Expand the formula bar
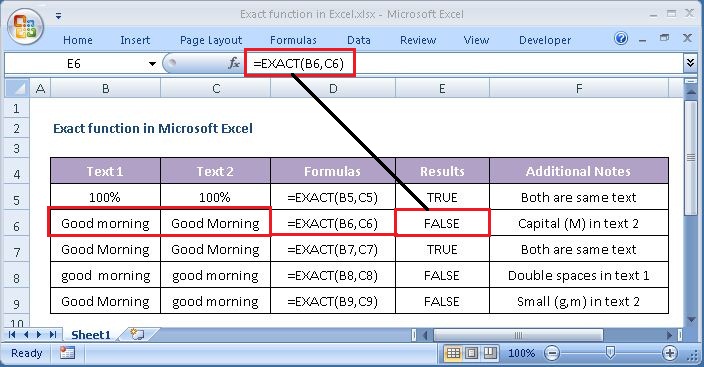This screenshot has width=704, height=367. coord(691,63)
